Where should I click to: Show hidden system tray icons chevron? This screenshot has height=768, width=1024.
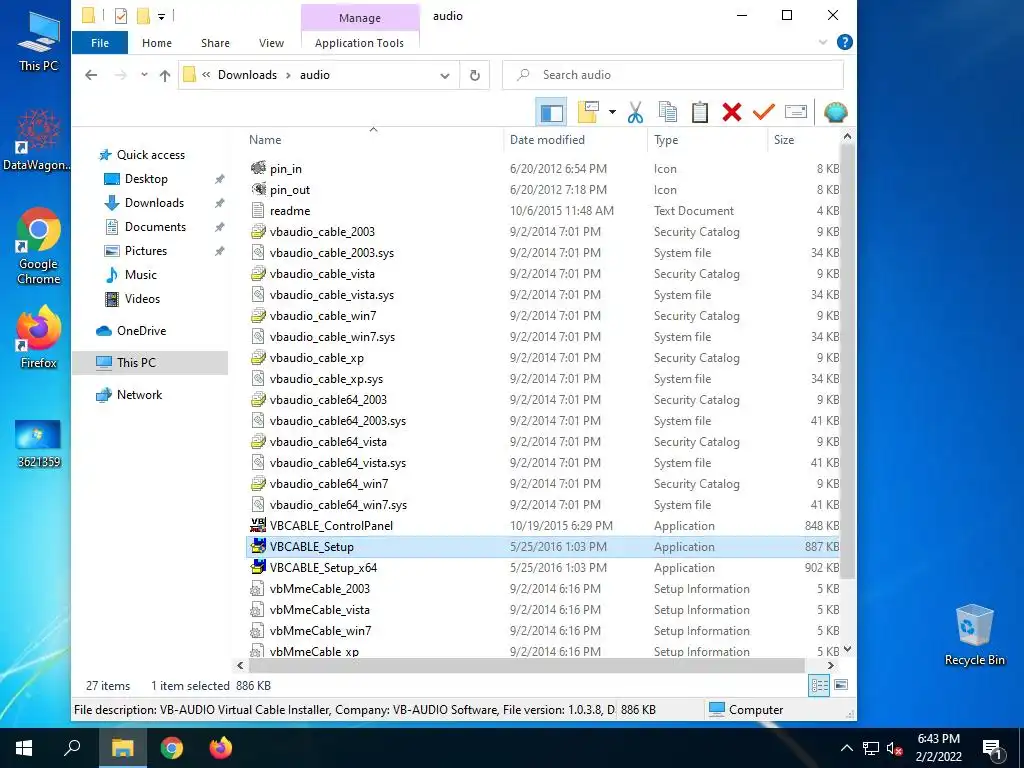(846, 748)
